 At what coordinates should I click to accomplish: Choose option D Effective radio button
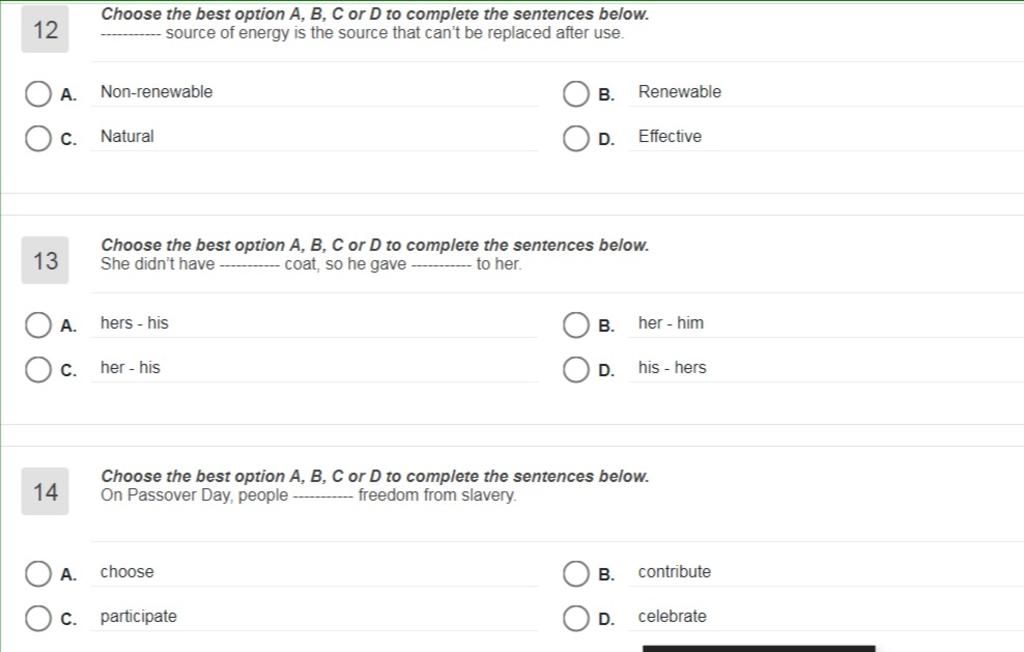pyautogui.click(x=576, y=139)
